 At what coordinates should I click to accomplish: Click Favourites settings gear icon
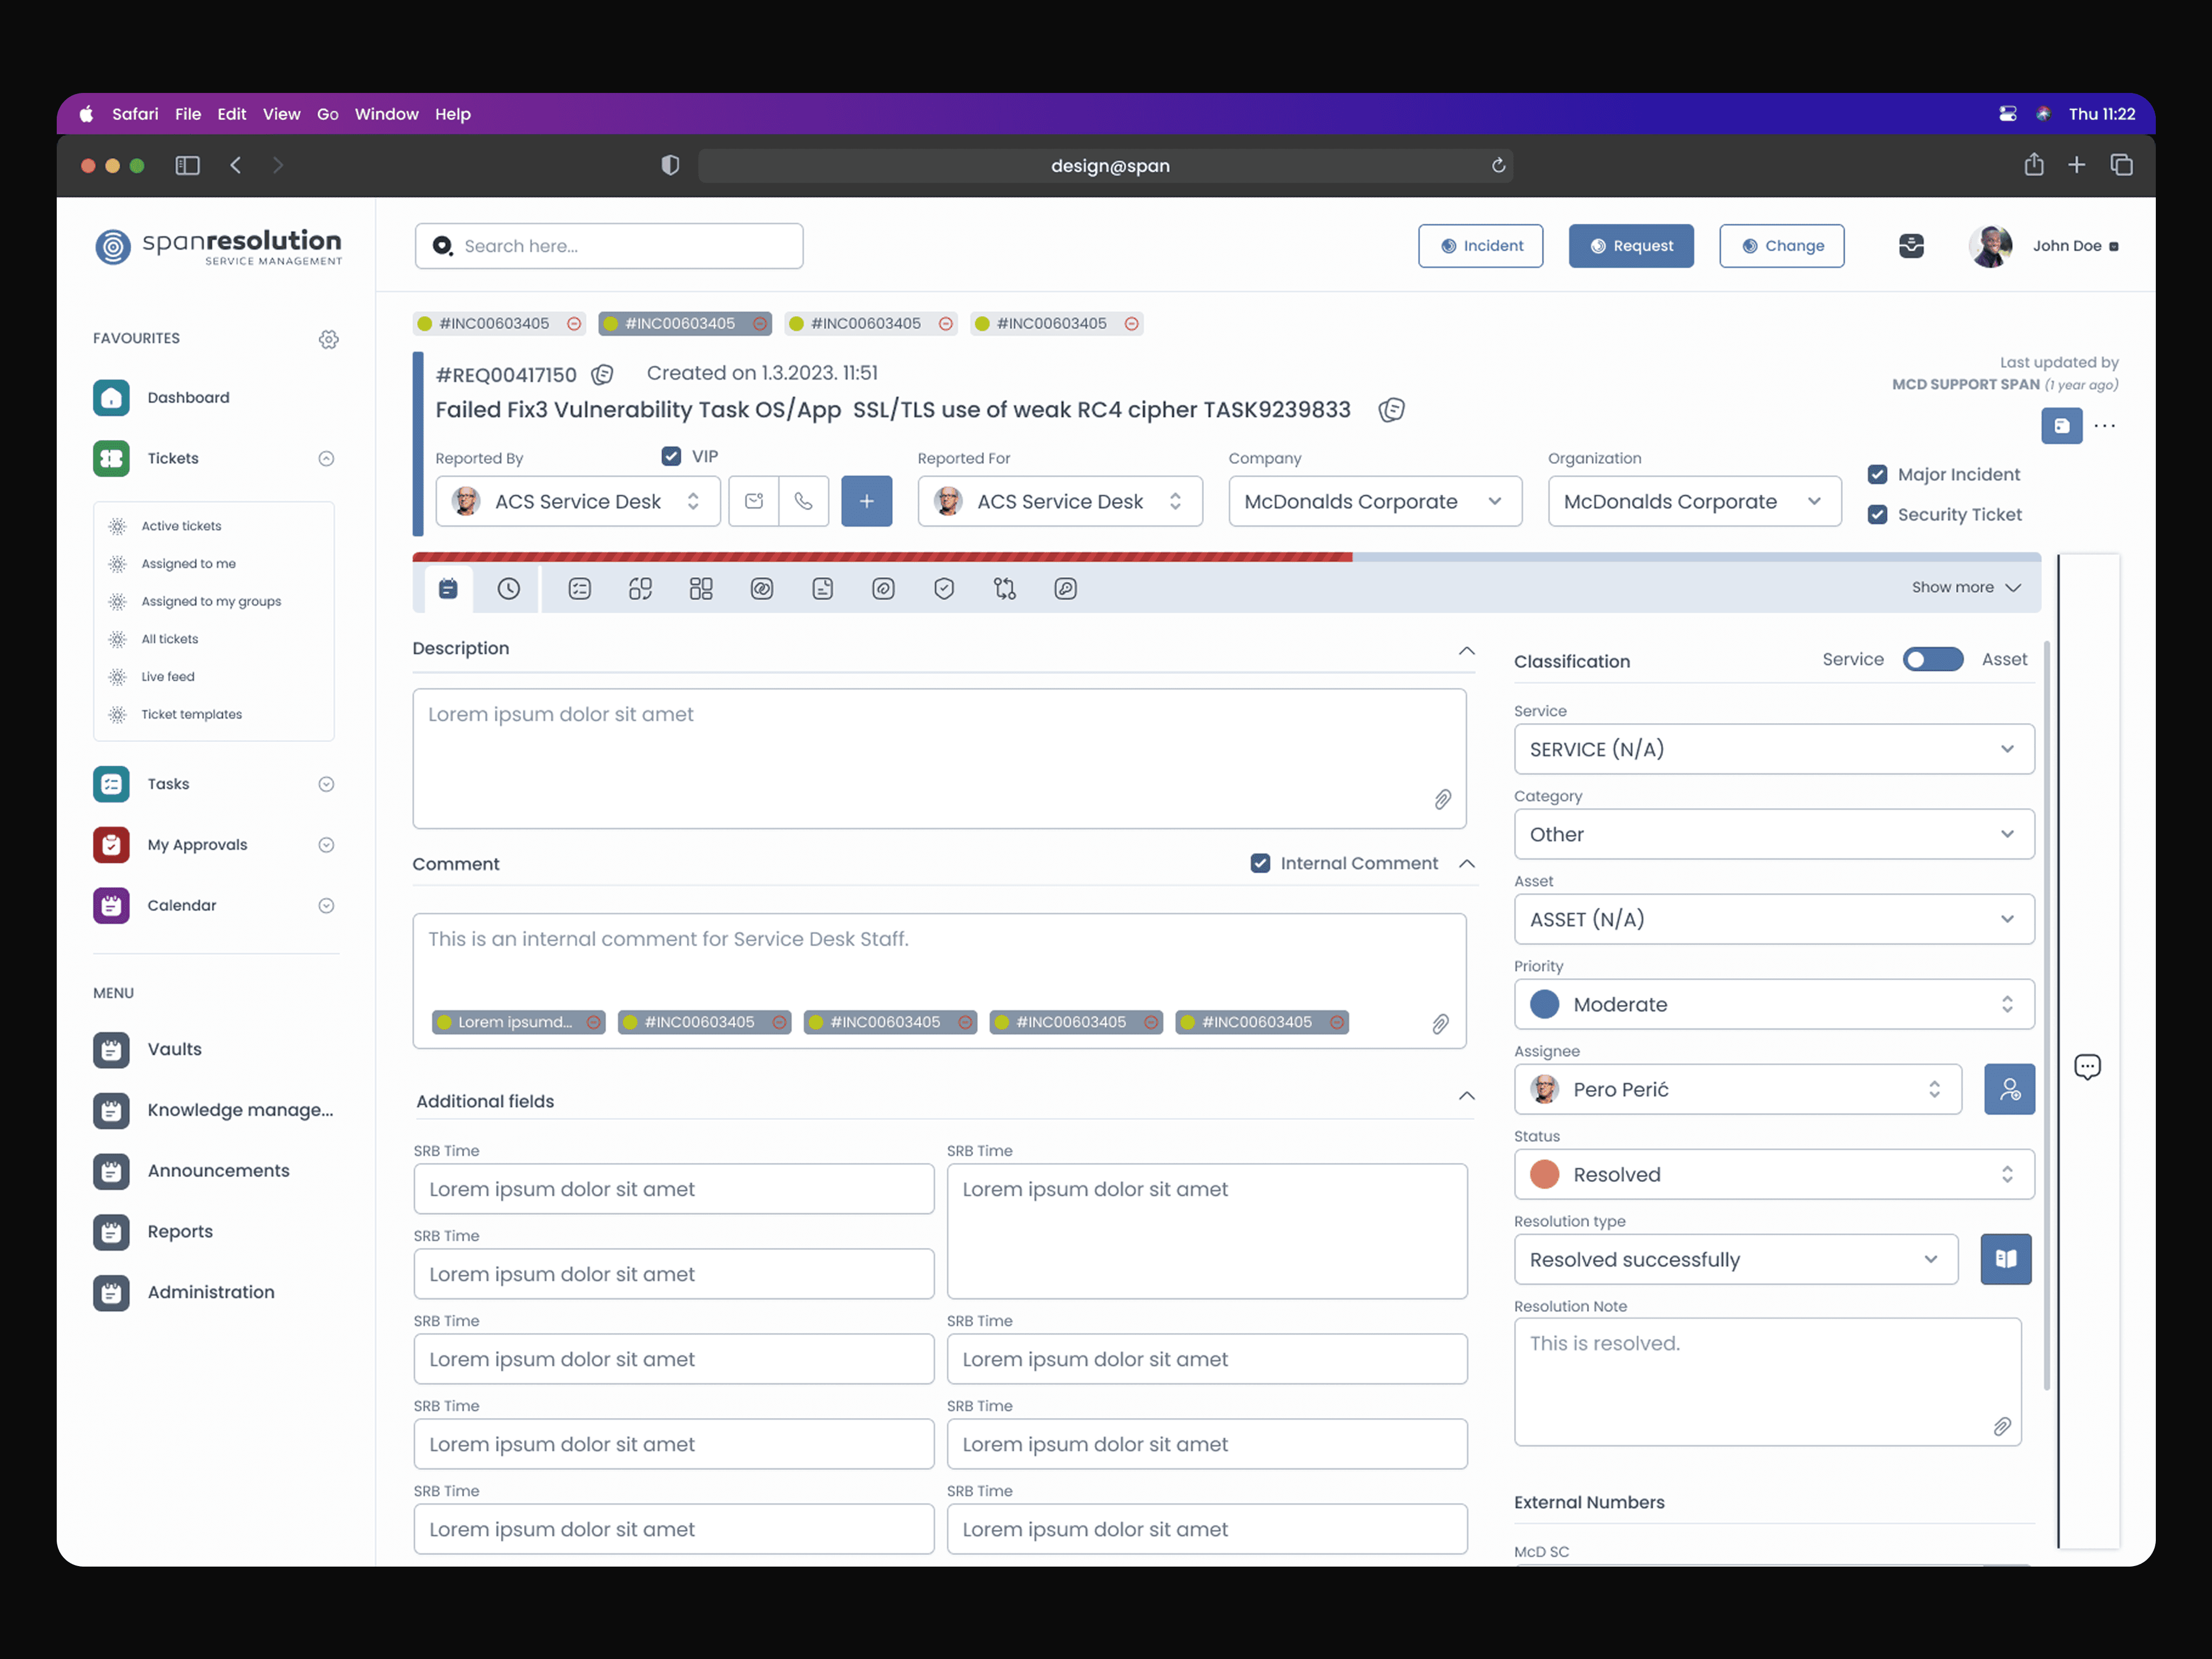[x=328, y=339]
